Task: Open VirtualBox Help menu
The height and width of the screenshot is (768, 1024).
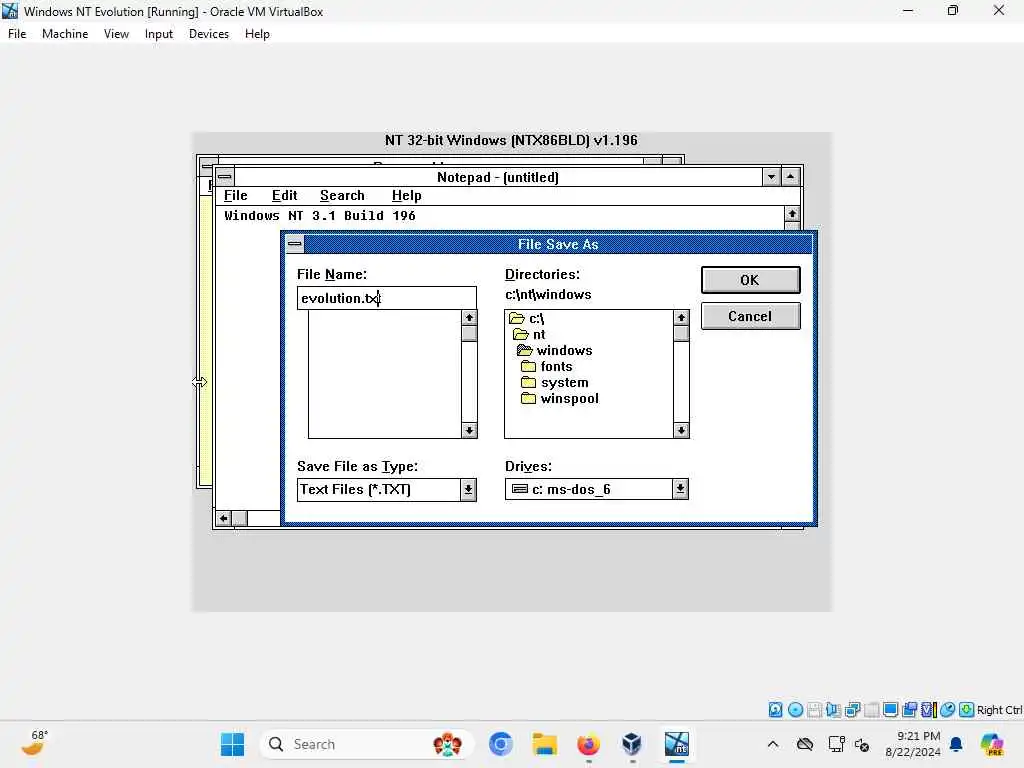Action: 257,34
